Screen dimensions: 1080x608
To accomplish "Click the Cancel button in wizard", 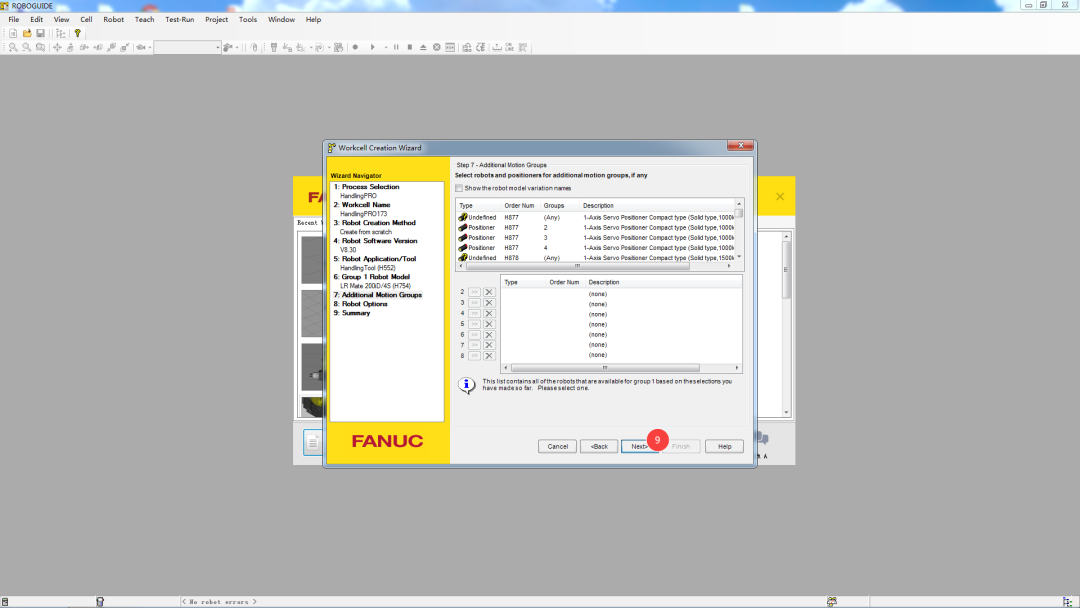I will pyautogui.click(x=557, y=446).
